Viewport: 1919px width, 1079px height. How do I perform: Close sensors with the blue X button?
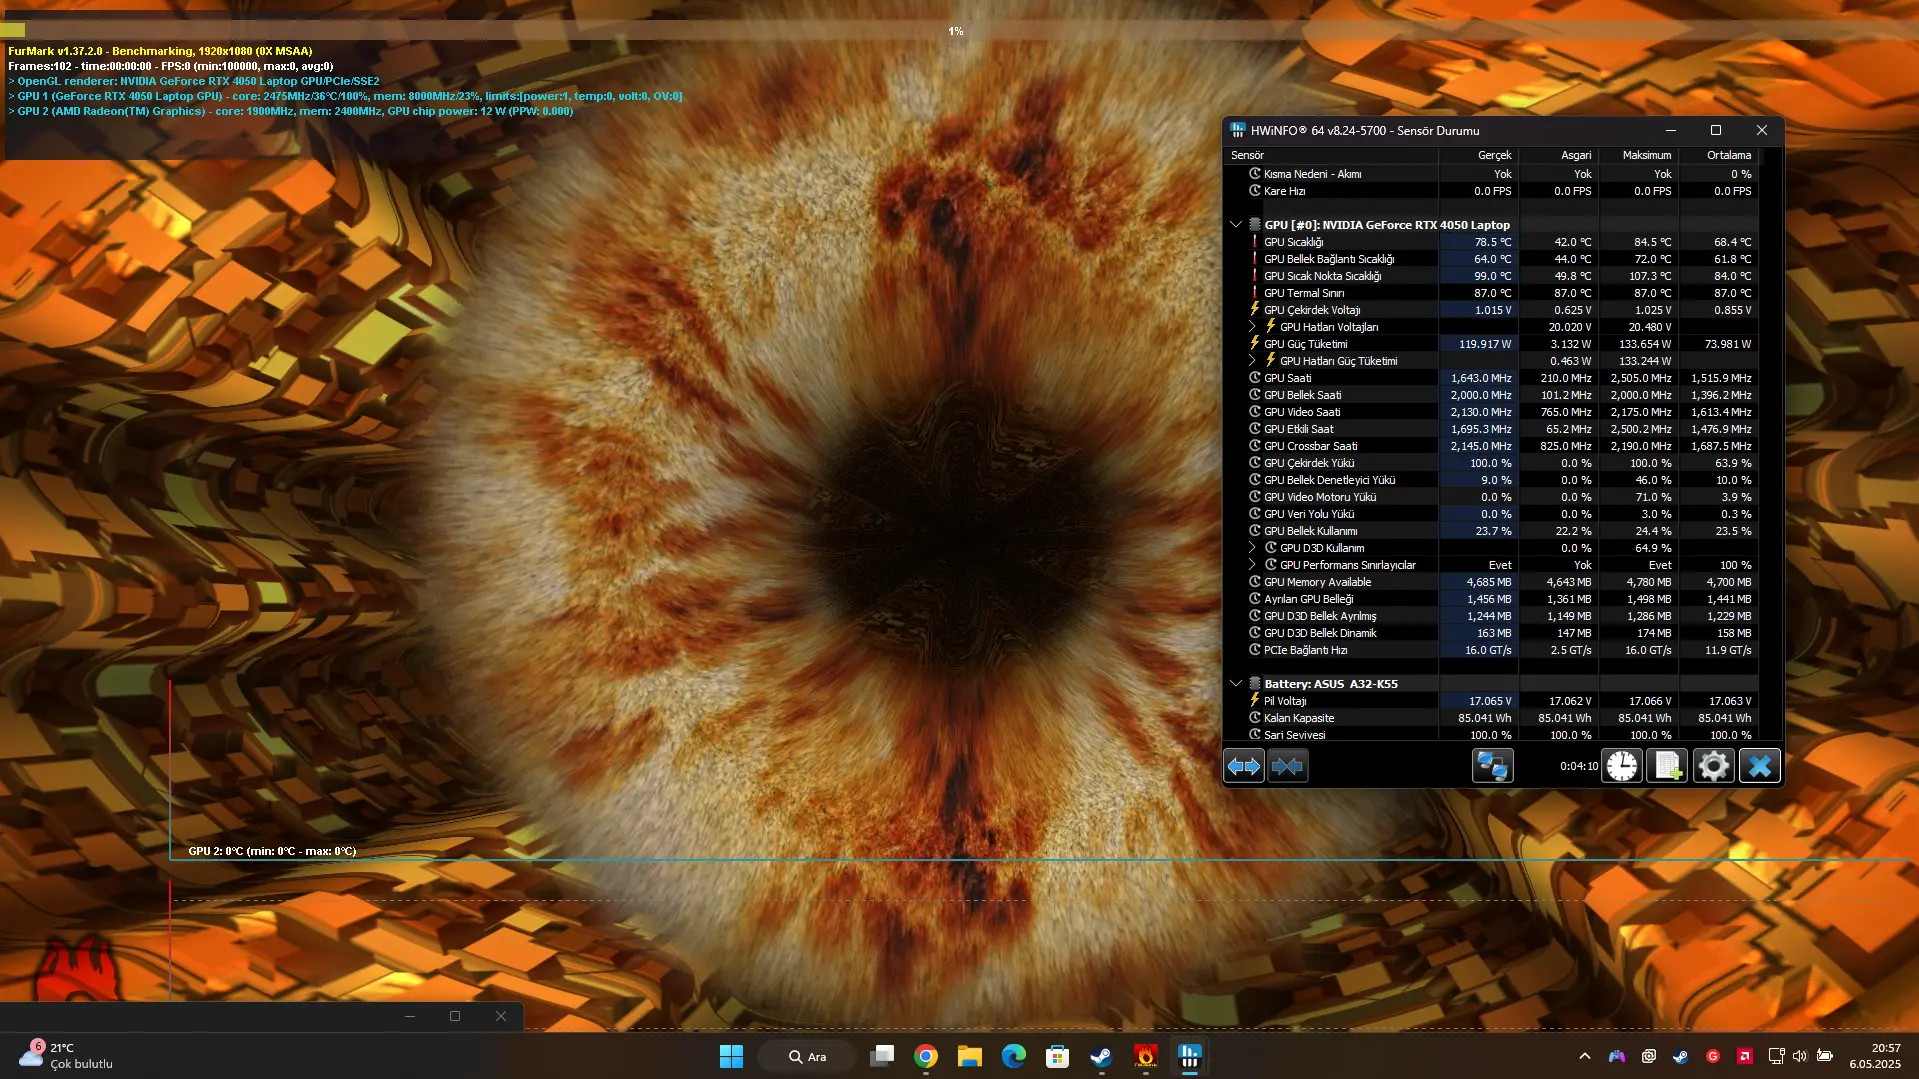click(1760, 766)
